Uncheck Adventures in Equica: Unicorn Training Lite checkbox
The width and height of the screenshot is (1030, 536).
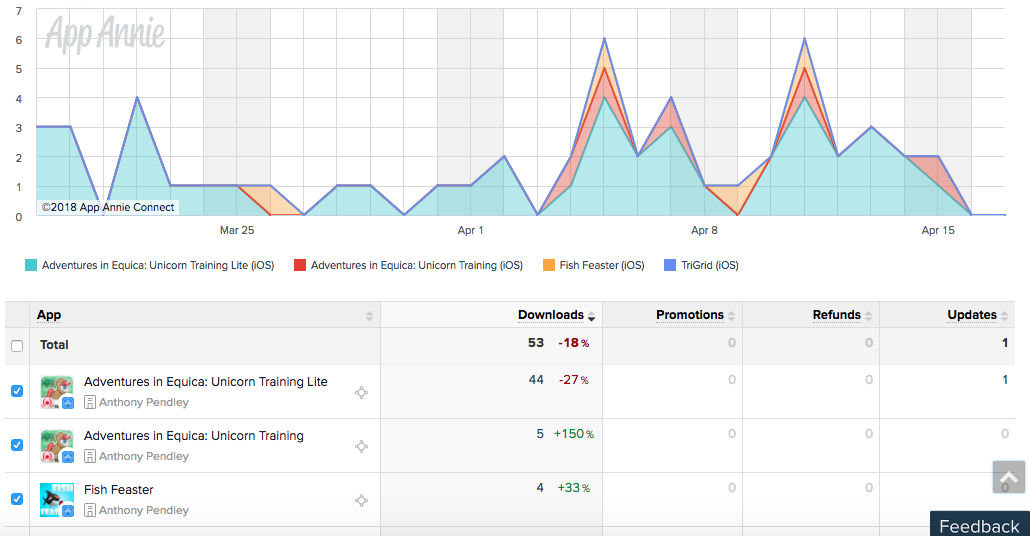(17, 391)
